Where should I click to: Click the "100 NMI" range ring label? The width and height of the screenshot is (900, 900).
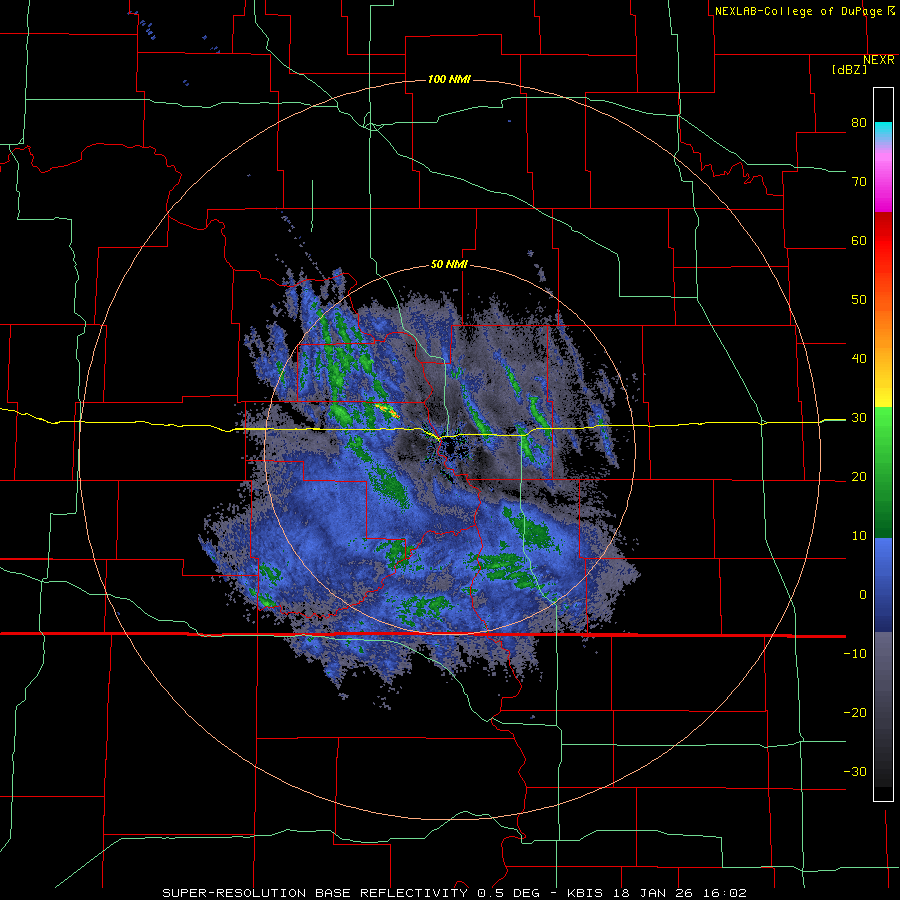pyautogui.click(x=449, y=79)
